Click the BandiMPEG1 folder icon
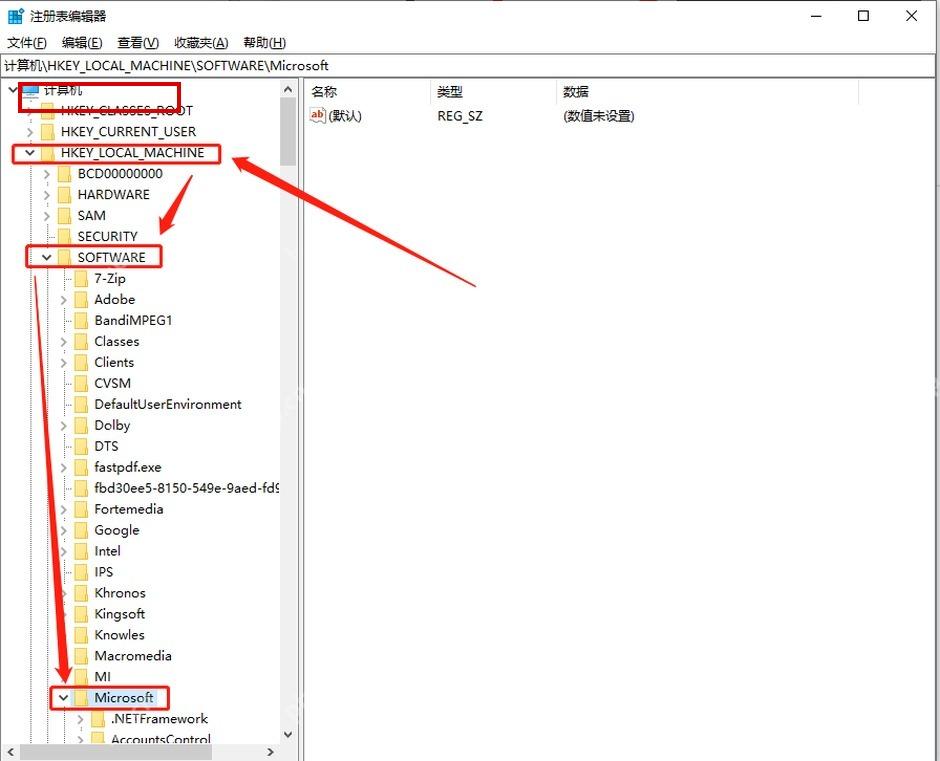The image size is (940, 761). 81,320
